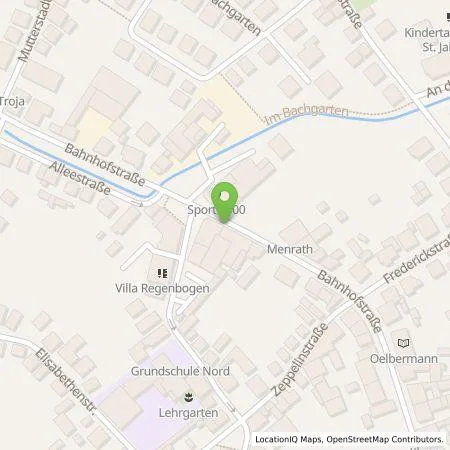Image resolution: width=450 pixels, height=450 pixels.
Task: Click the Elisabethenstr. street label
Action: point(66,381)
